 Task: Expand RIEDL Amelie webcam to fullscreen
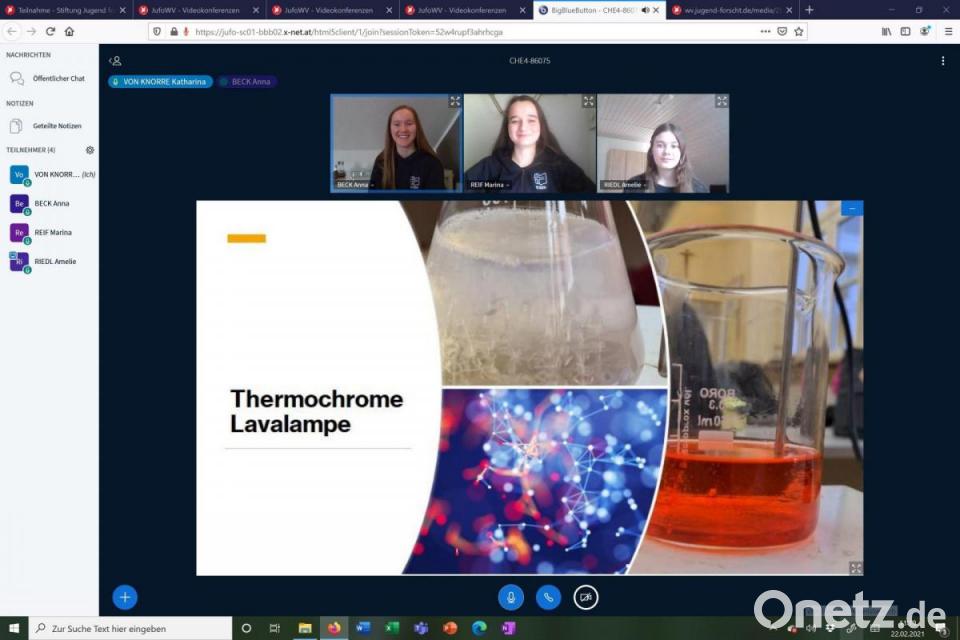point(721,101)
